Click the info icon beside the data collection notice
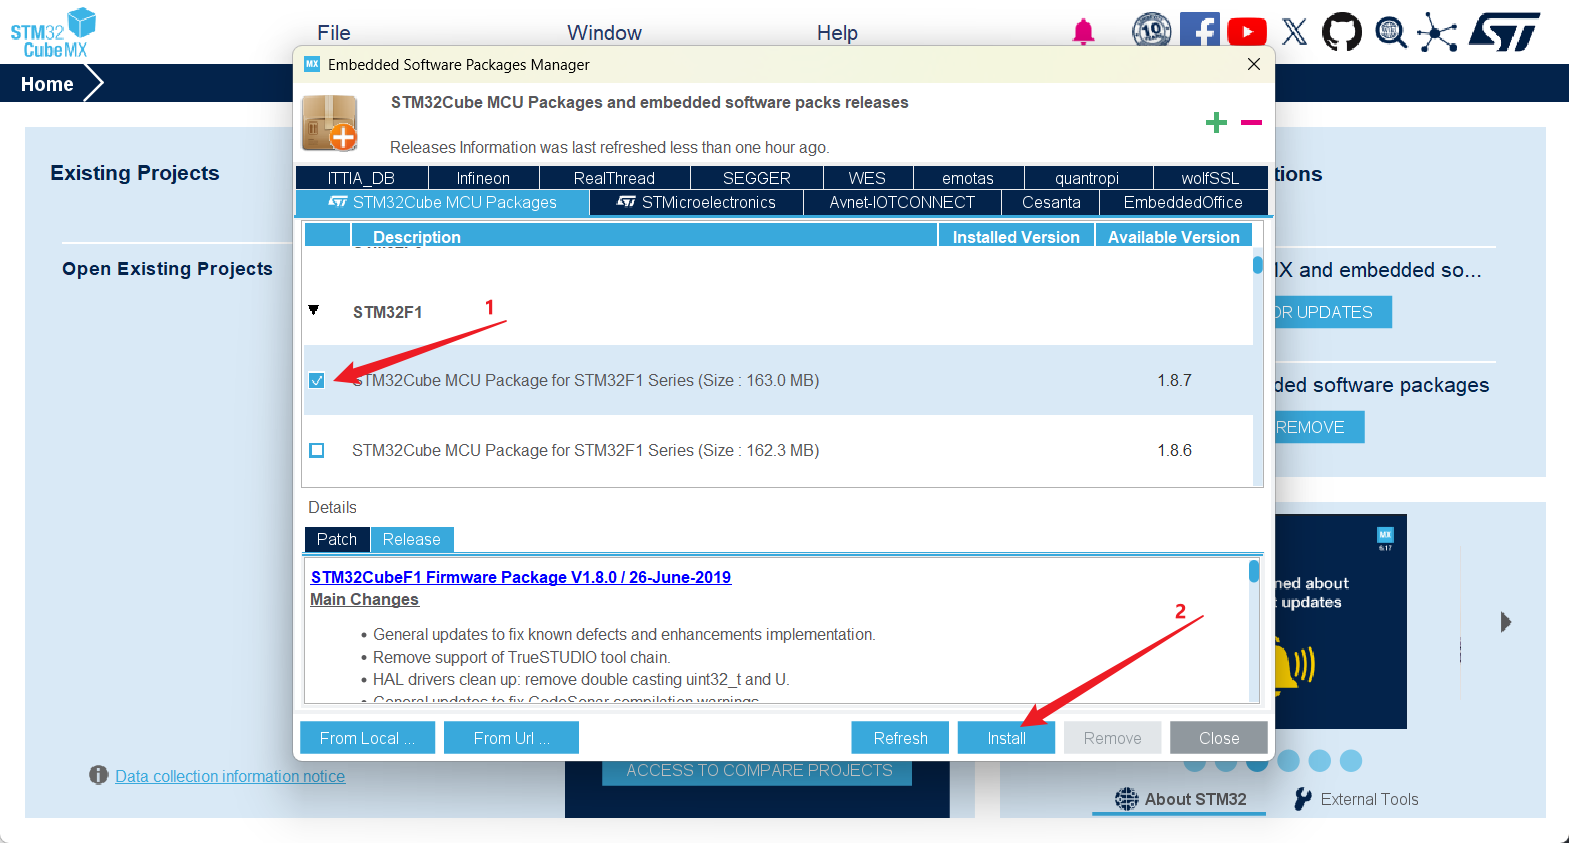The width and height of the screenshot is (1569, 843). [x=98, y=775]
